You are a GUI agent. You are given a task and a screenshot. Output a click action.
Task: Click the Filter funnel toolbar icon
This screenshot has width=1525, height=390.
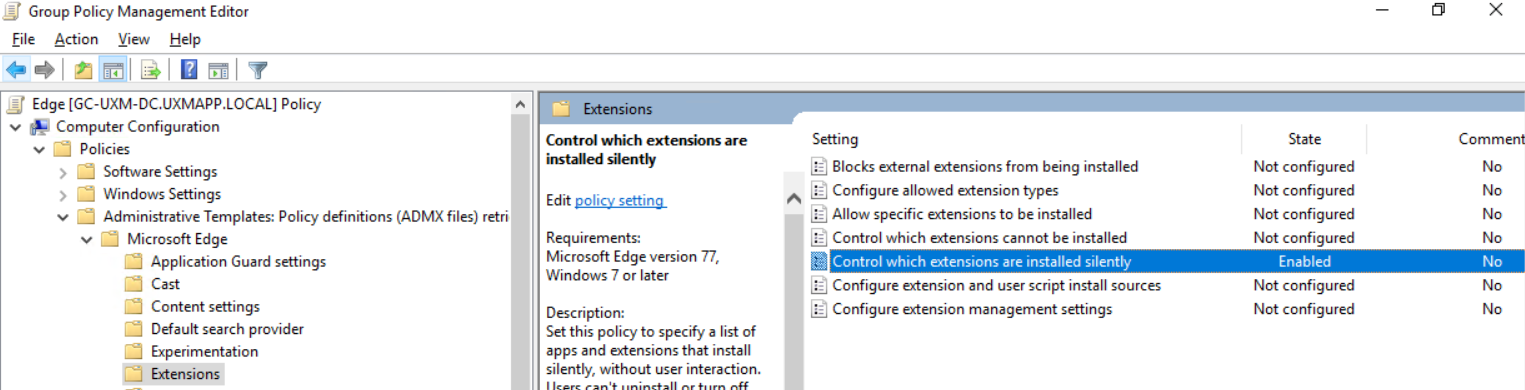[x=258, y=70]
